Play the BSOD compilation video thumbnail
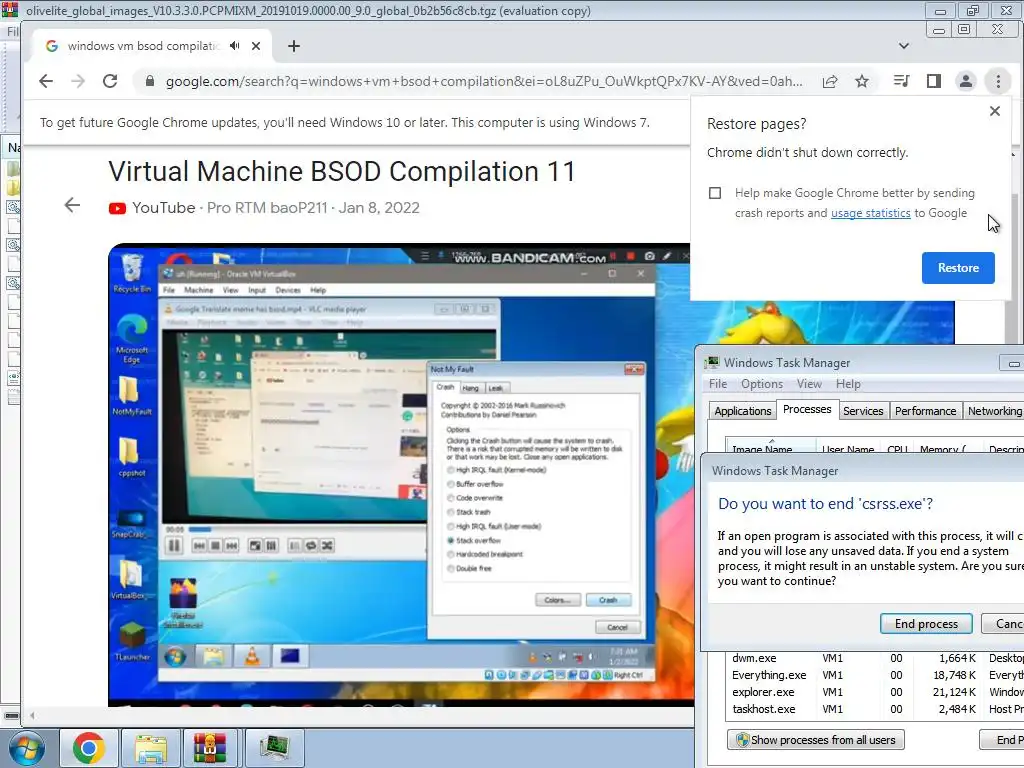This screenshot has width=1024, height=768. coord(399,475)
